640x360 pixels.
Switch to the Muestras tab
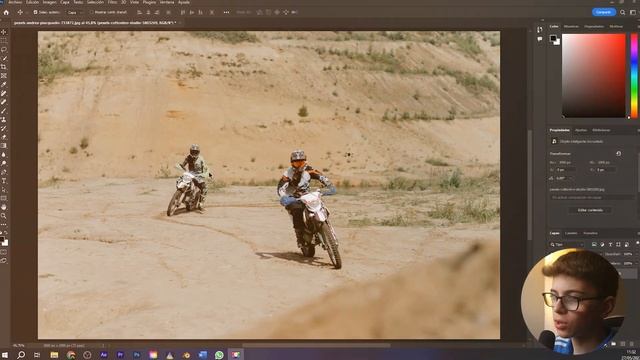pos(571,27)
